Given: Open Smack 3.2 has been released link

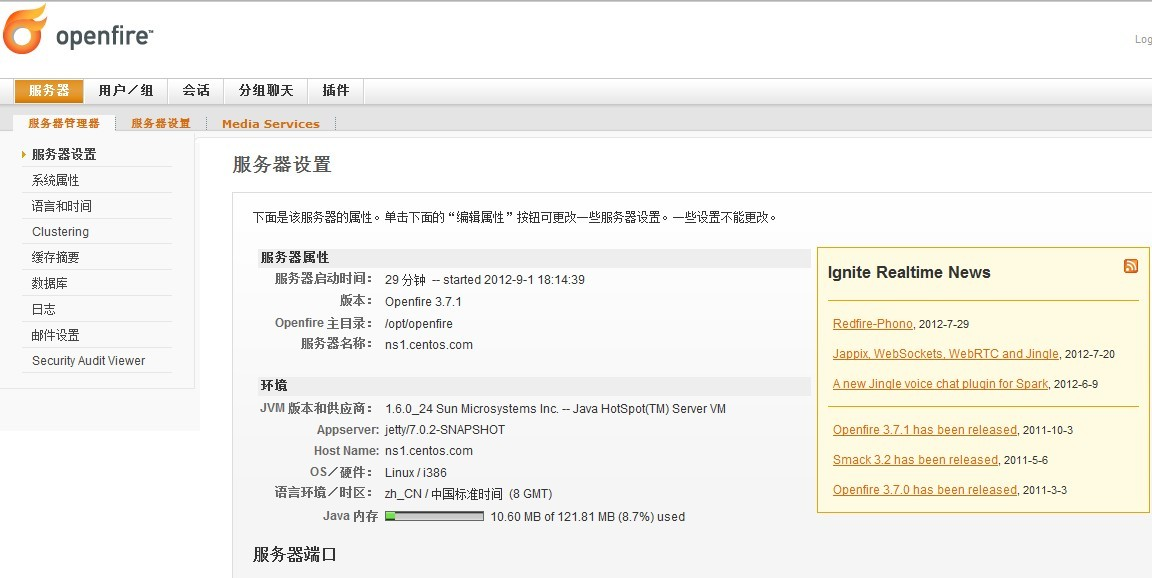Looking at the screenshot, I should click(915, 460).
